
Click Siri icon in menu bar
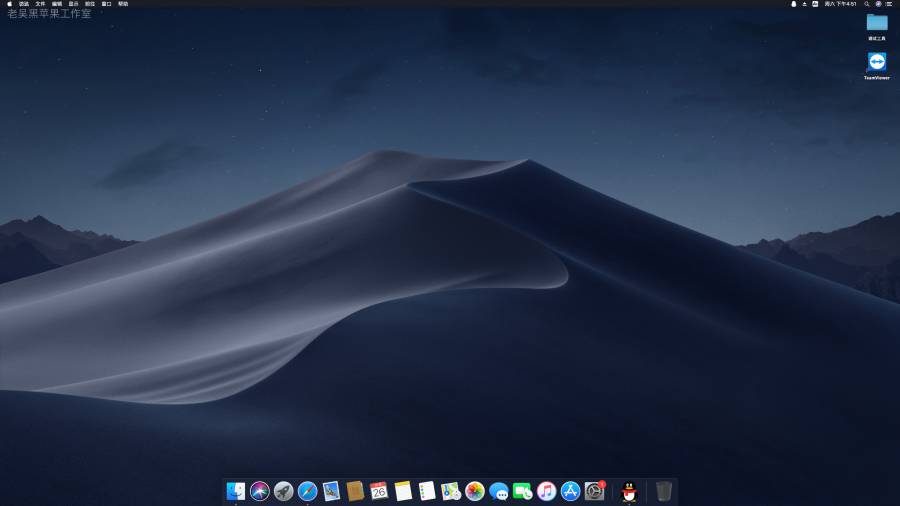click(878, 4)
